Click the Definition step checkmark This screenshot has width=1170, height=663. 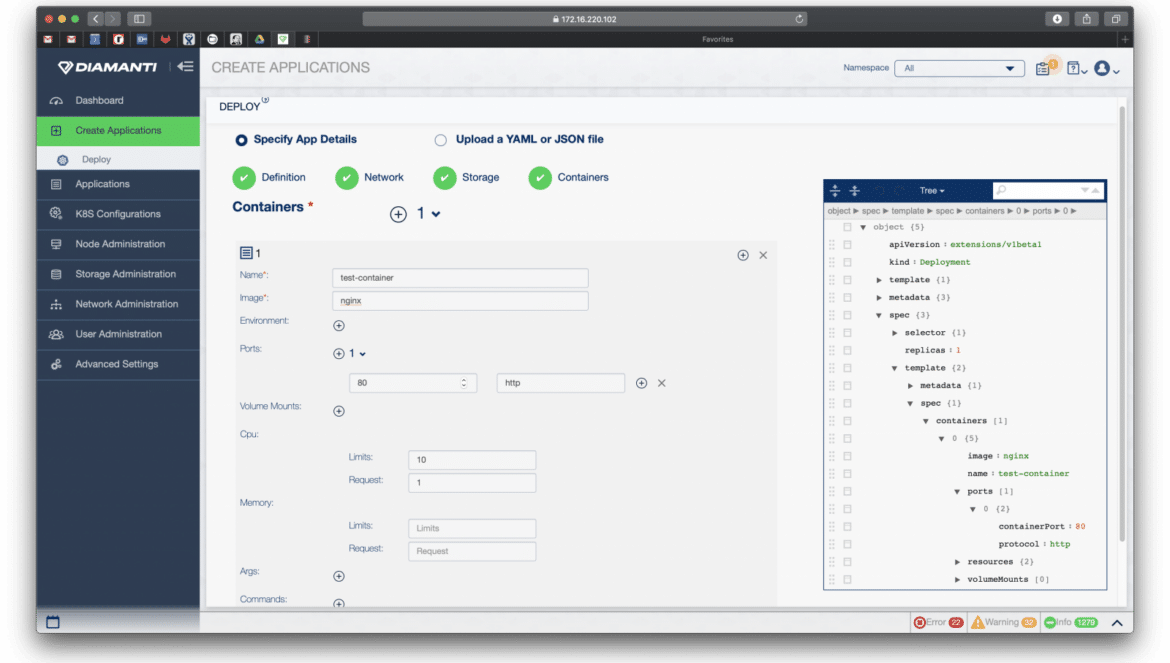244,177
